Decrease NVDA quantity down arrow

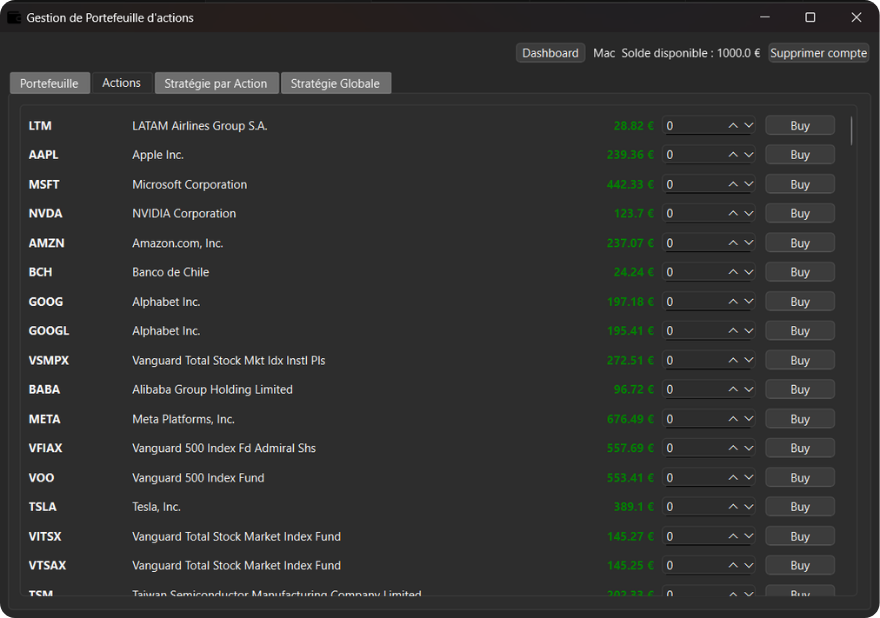point(749,213)
